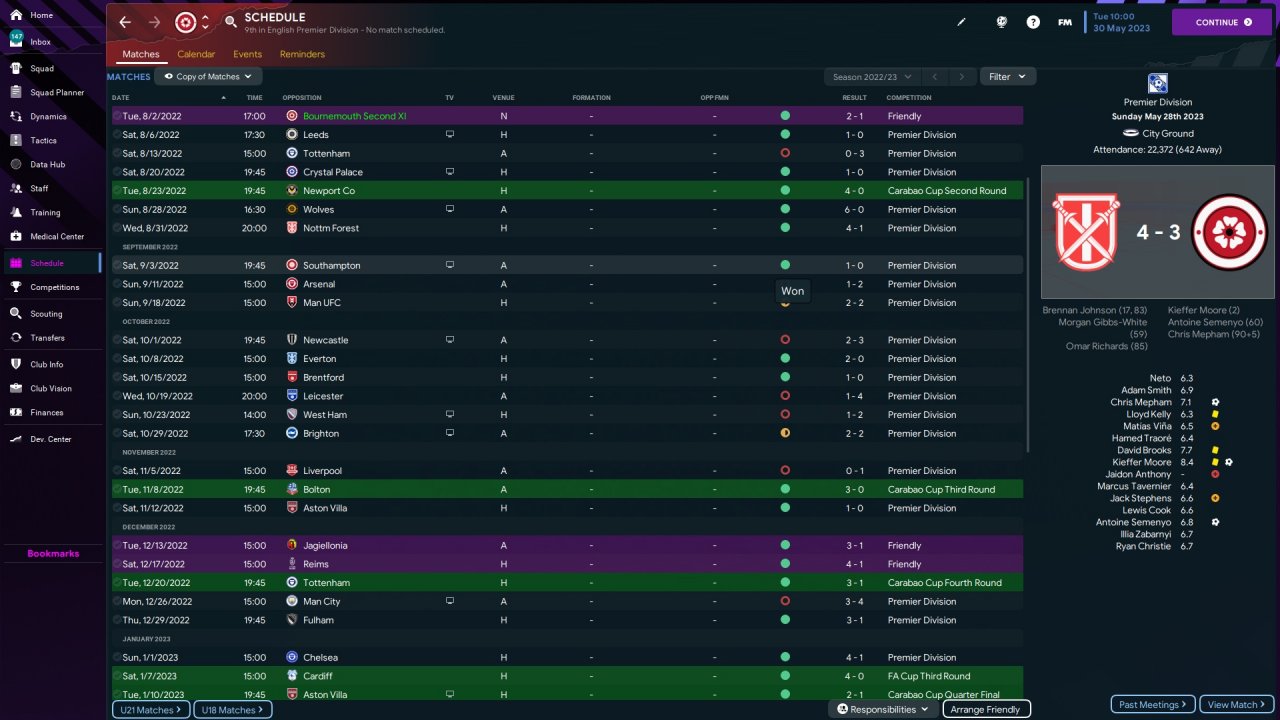
Task: Select checkbox for Tottenham 8/13/2022 match
Action: click(x=117, y=153)
